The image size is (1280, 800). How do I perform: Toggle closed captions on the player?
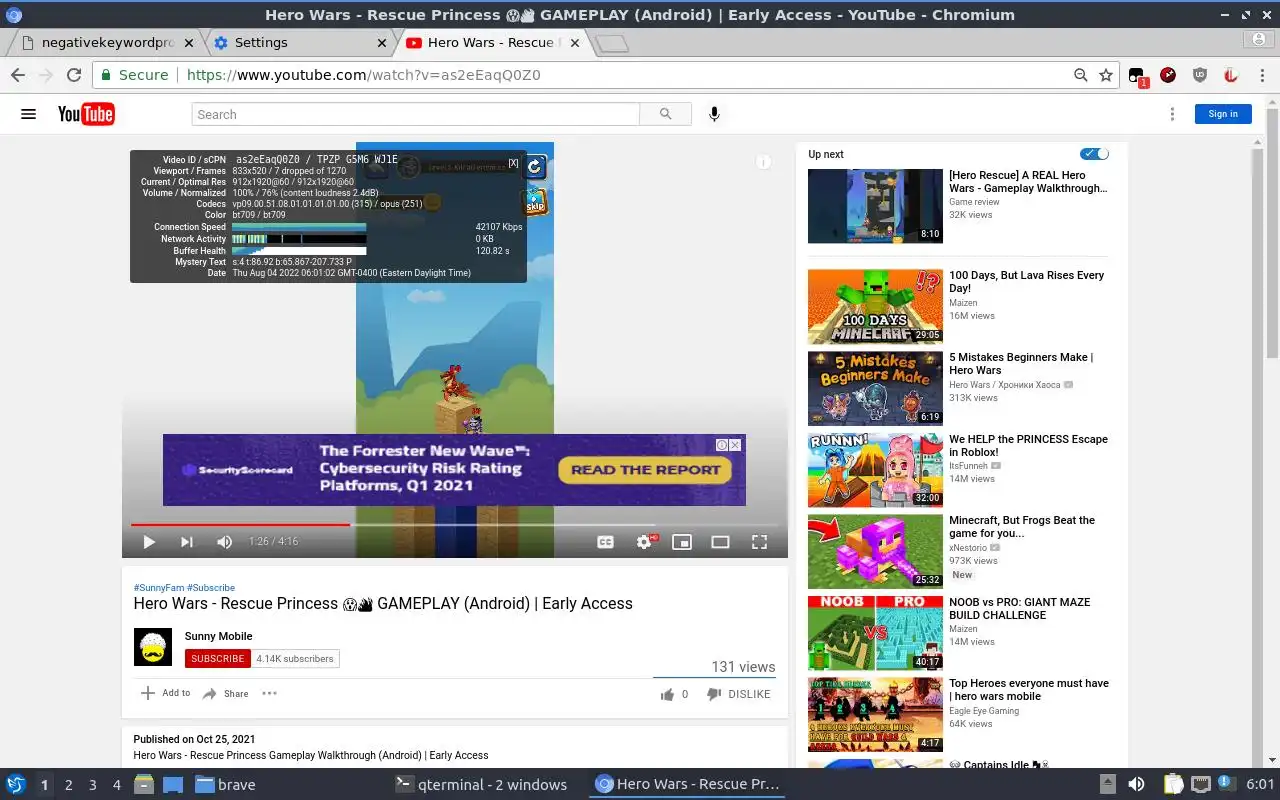tap(605, 542)
